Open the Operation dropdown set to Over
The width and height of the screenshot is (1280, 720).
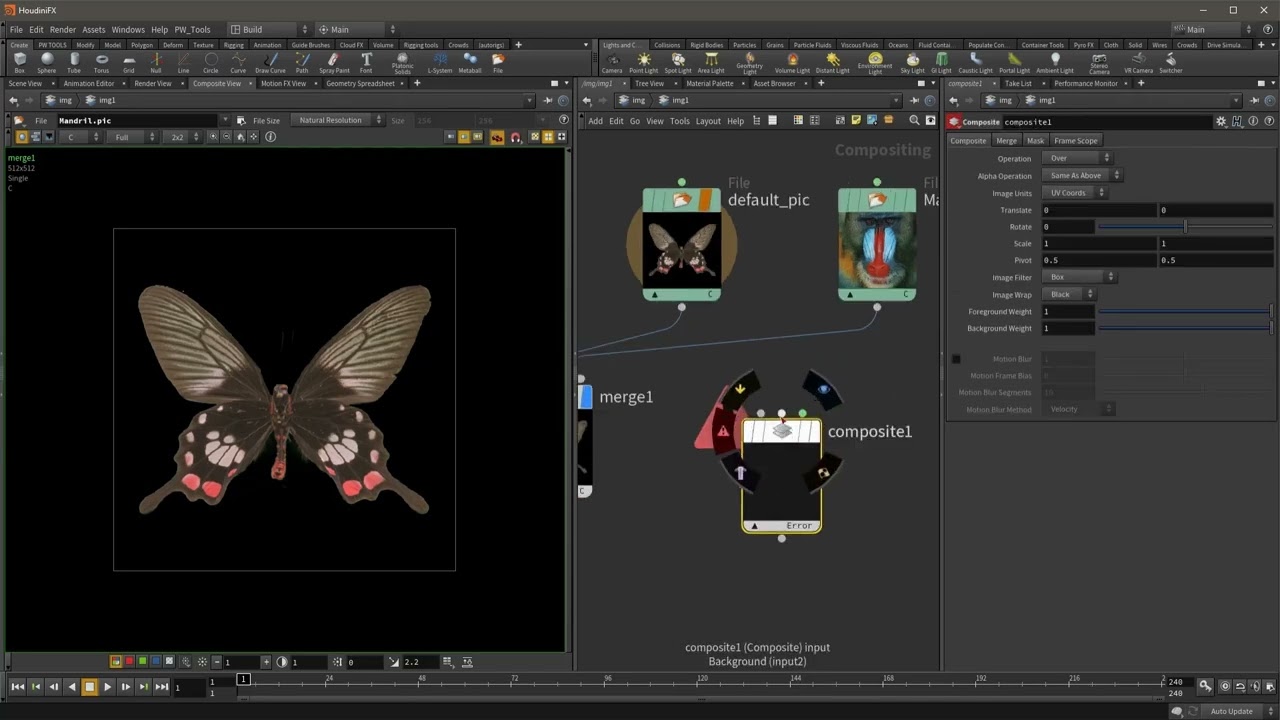[1076, 158]
